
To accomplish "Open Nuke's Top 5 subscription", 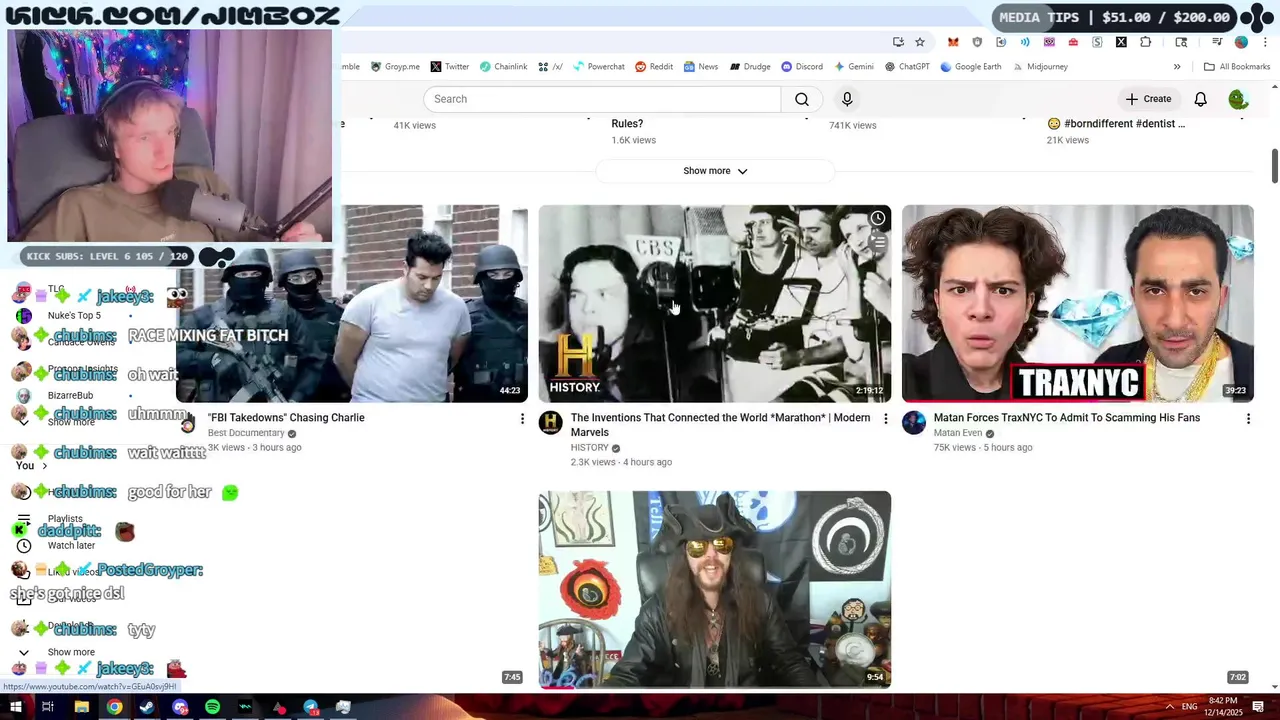I will [74, 316].
